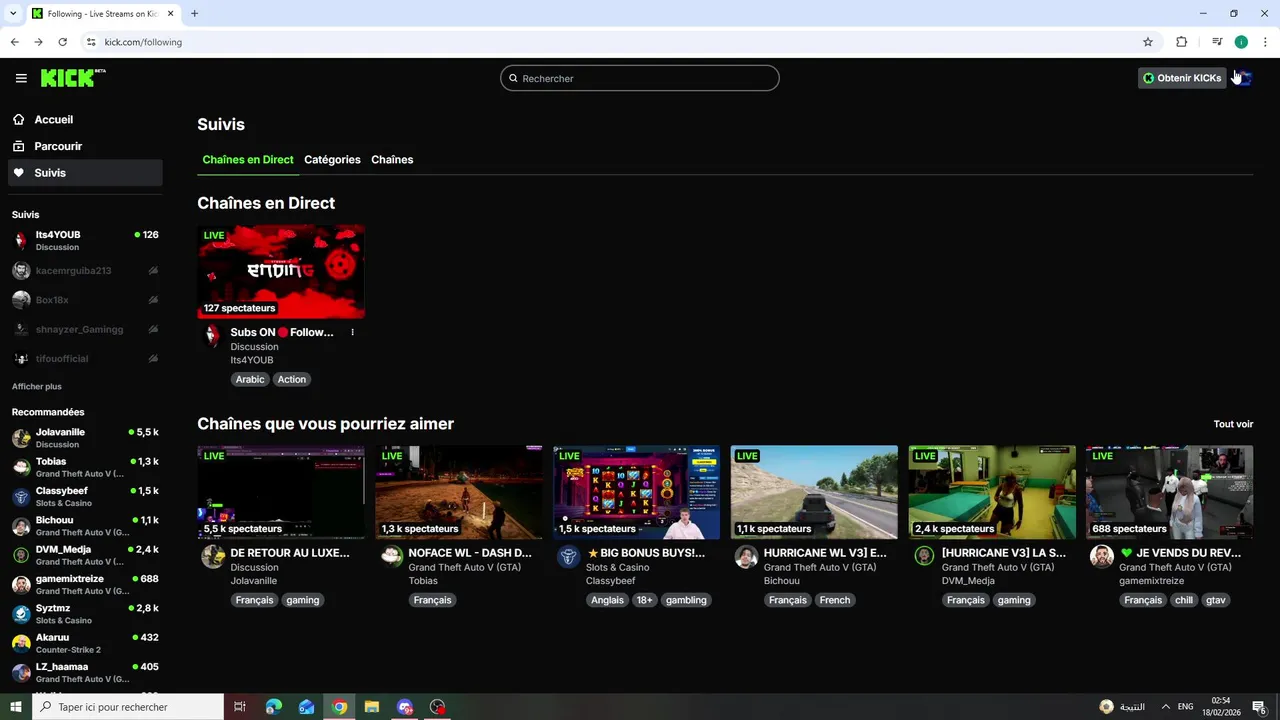
Task: Click Bichouu avatar under stream card
Action: [746, 557]
